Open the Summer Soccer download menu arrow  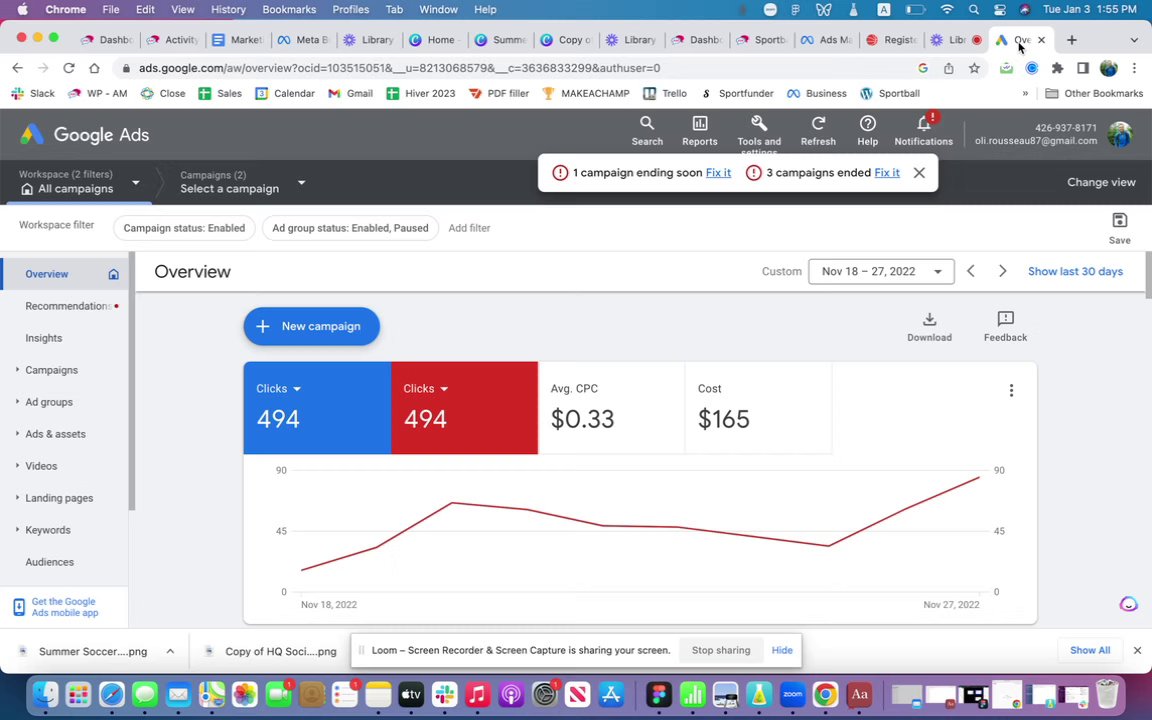click(x=170, y=651)
